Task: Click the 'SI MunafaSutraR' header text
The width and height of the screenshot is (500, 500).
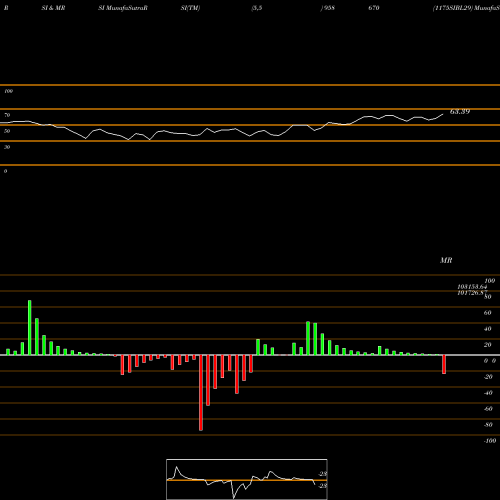Action: pyautogui.click(x=123, y=8)
